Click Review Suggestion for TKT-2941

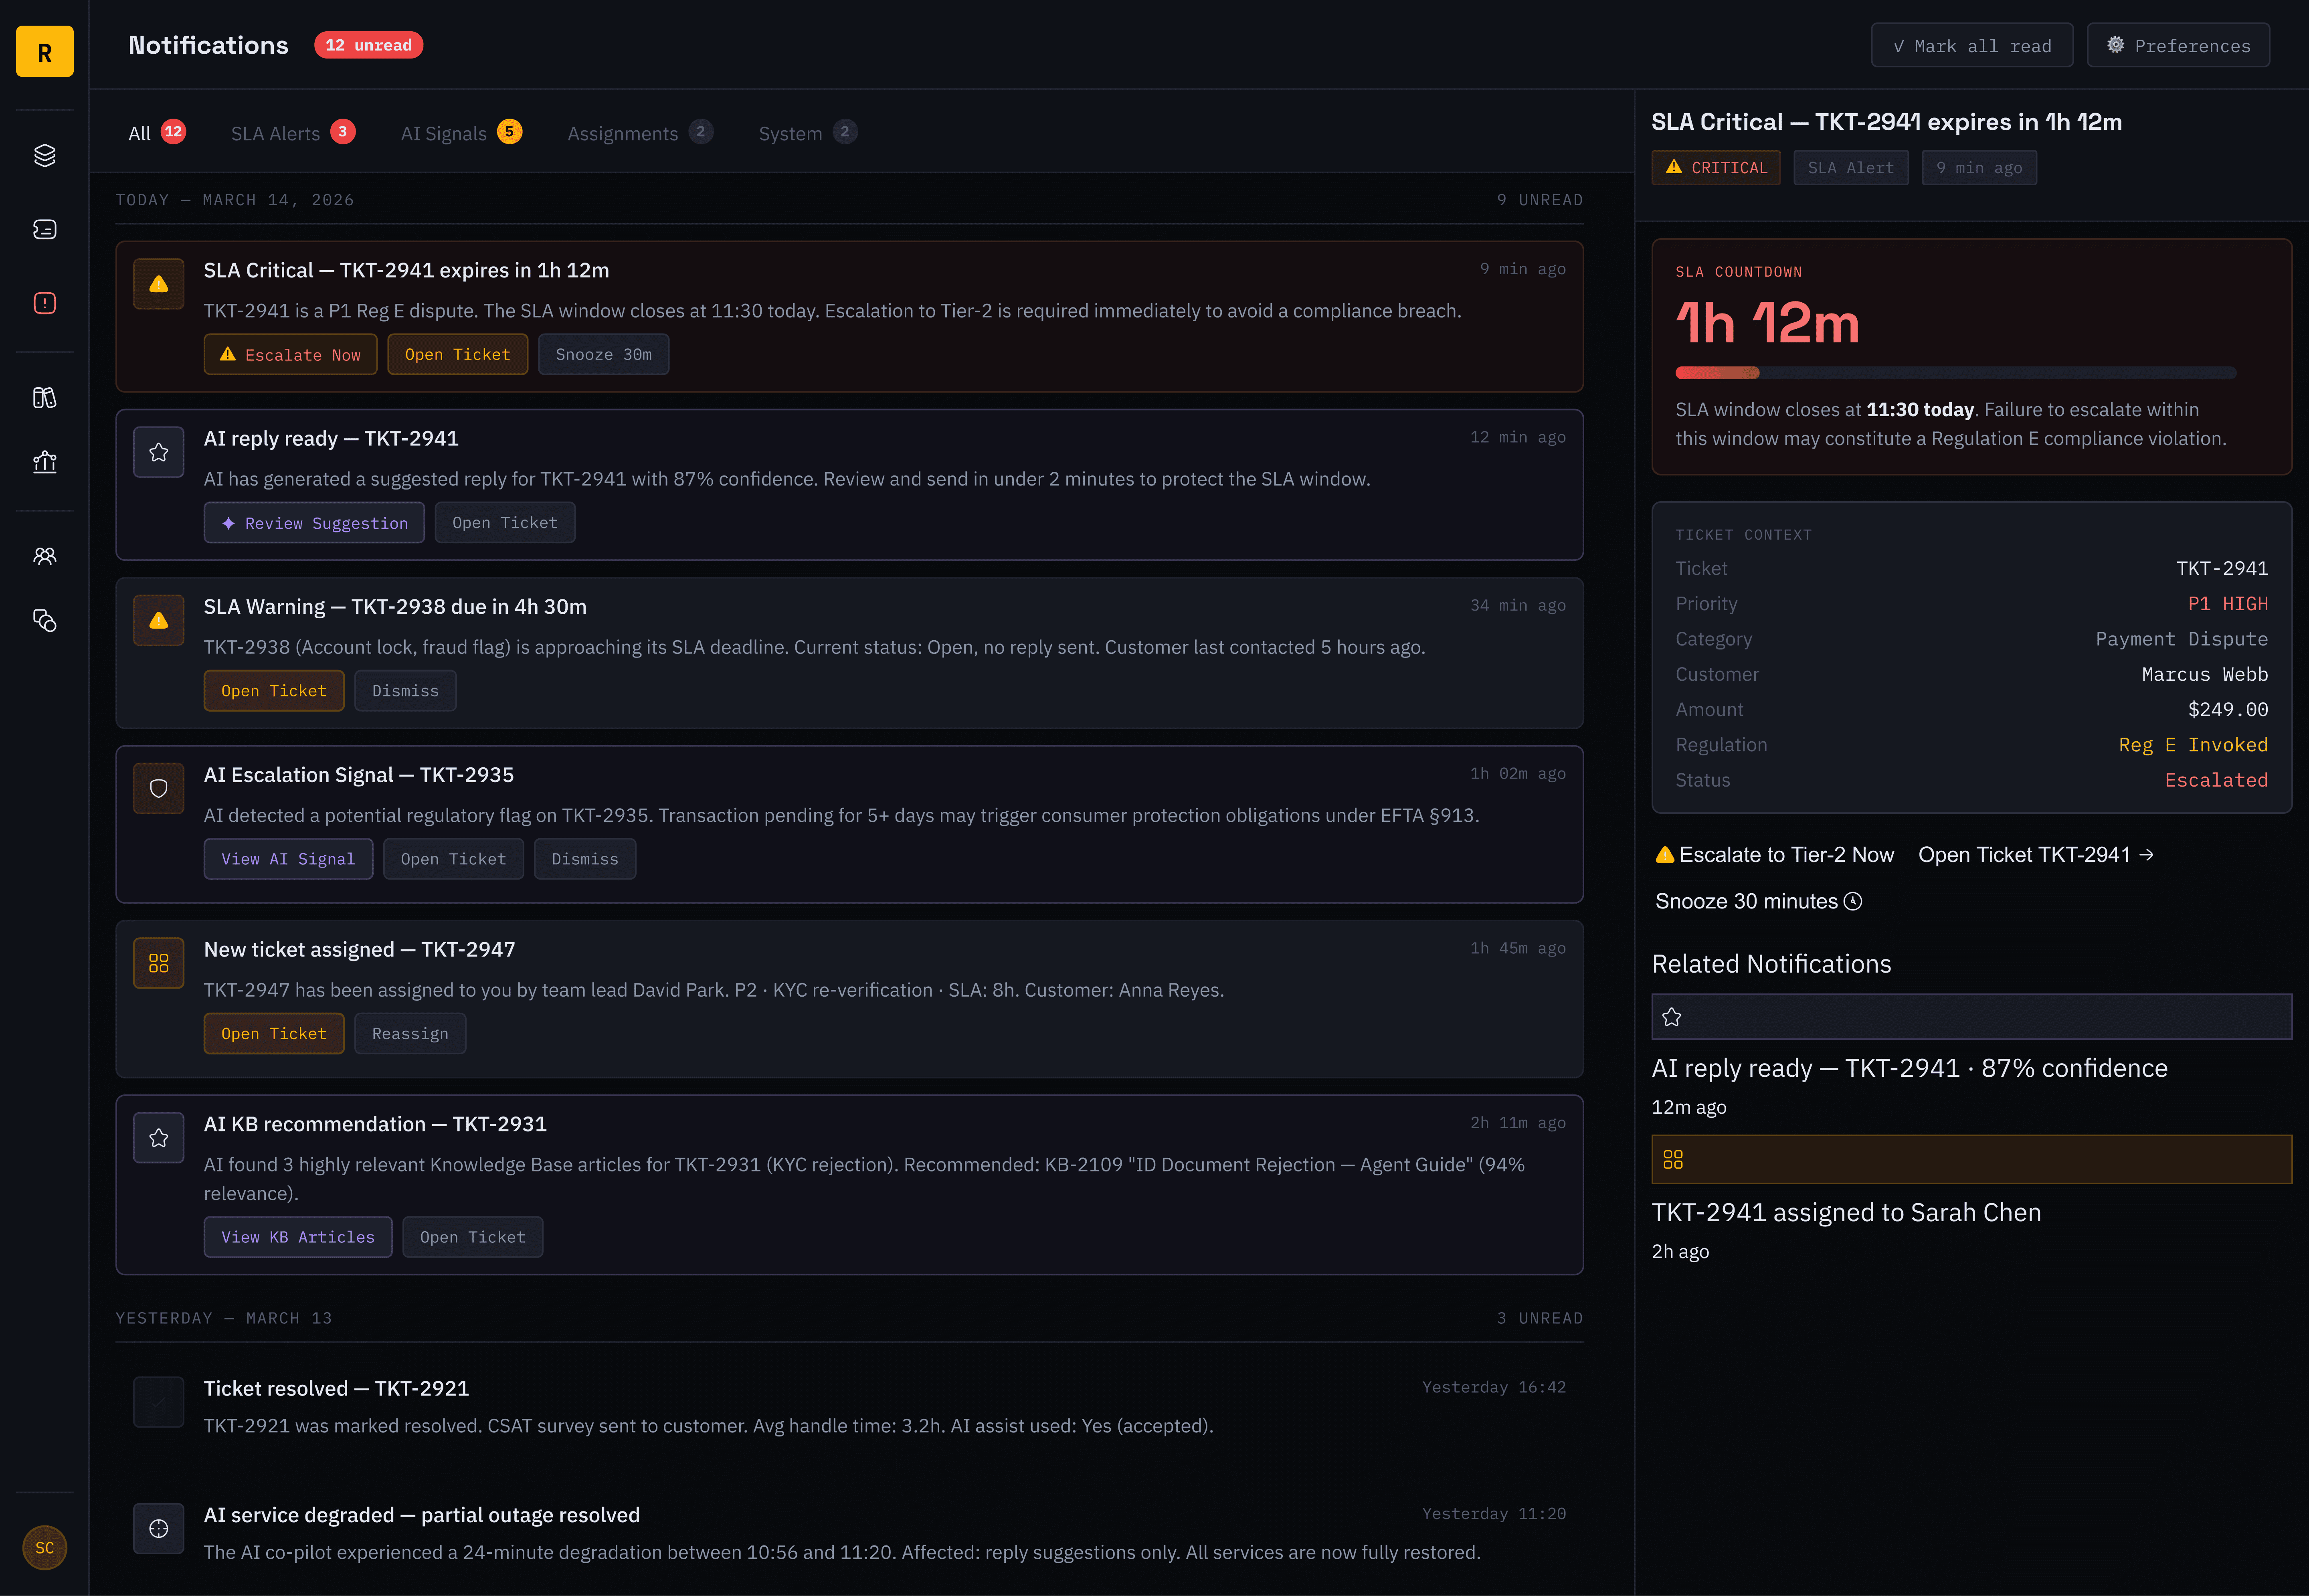pyautogui.click(x=314, y=523)
